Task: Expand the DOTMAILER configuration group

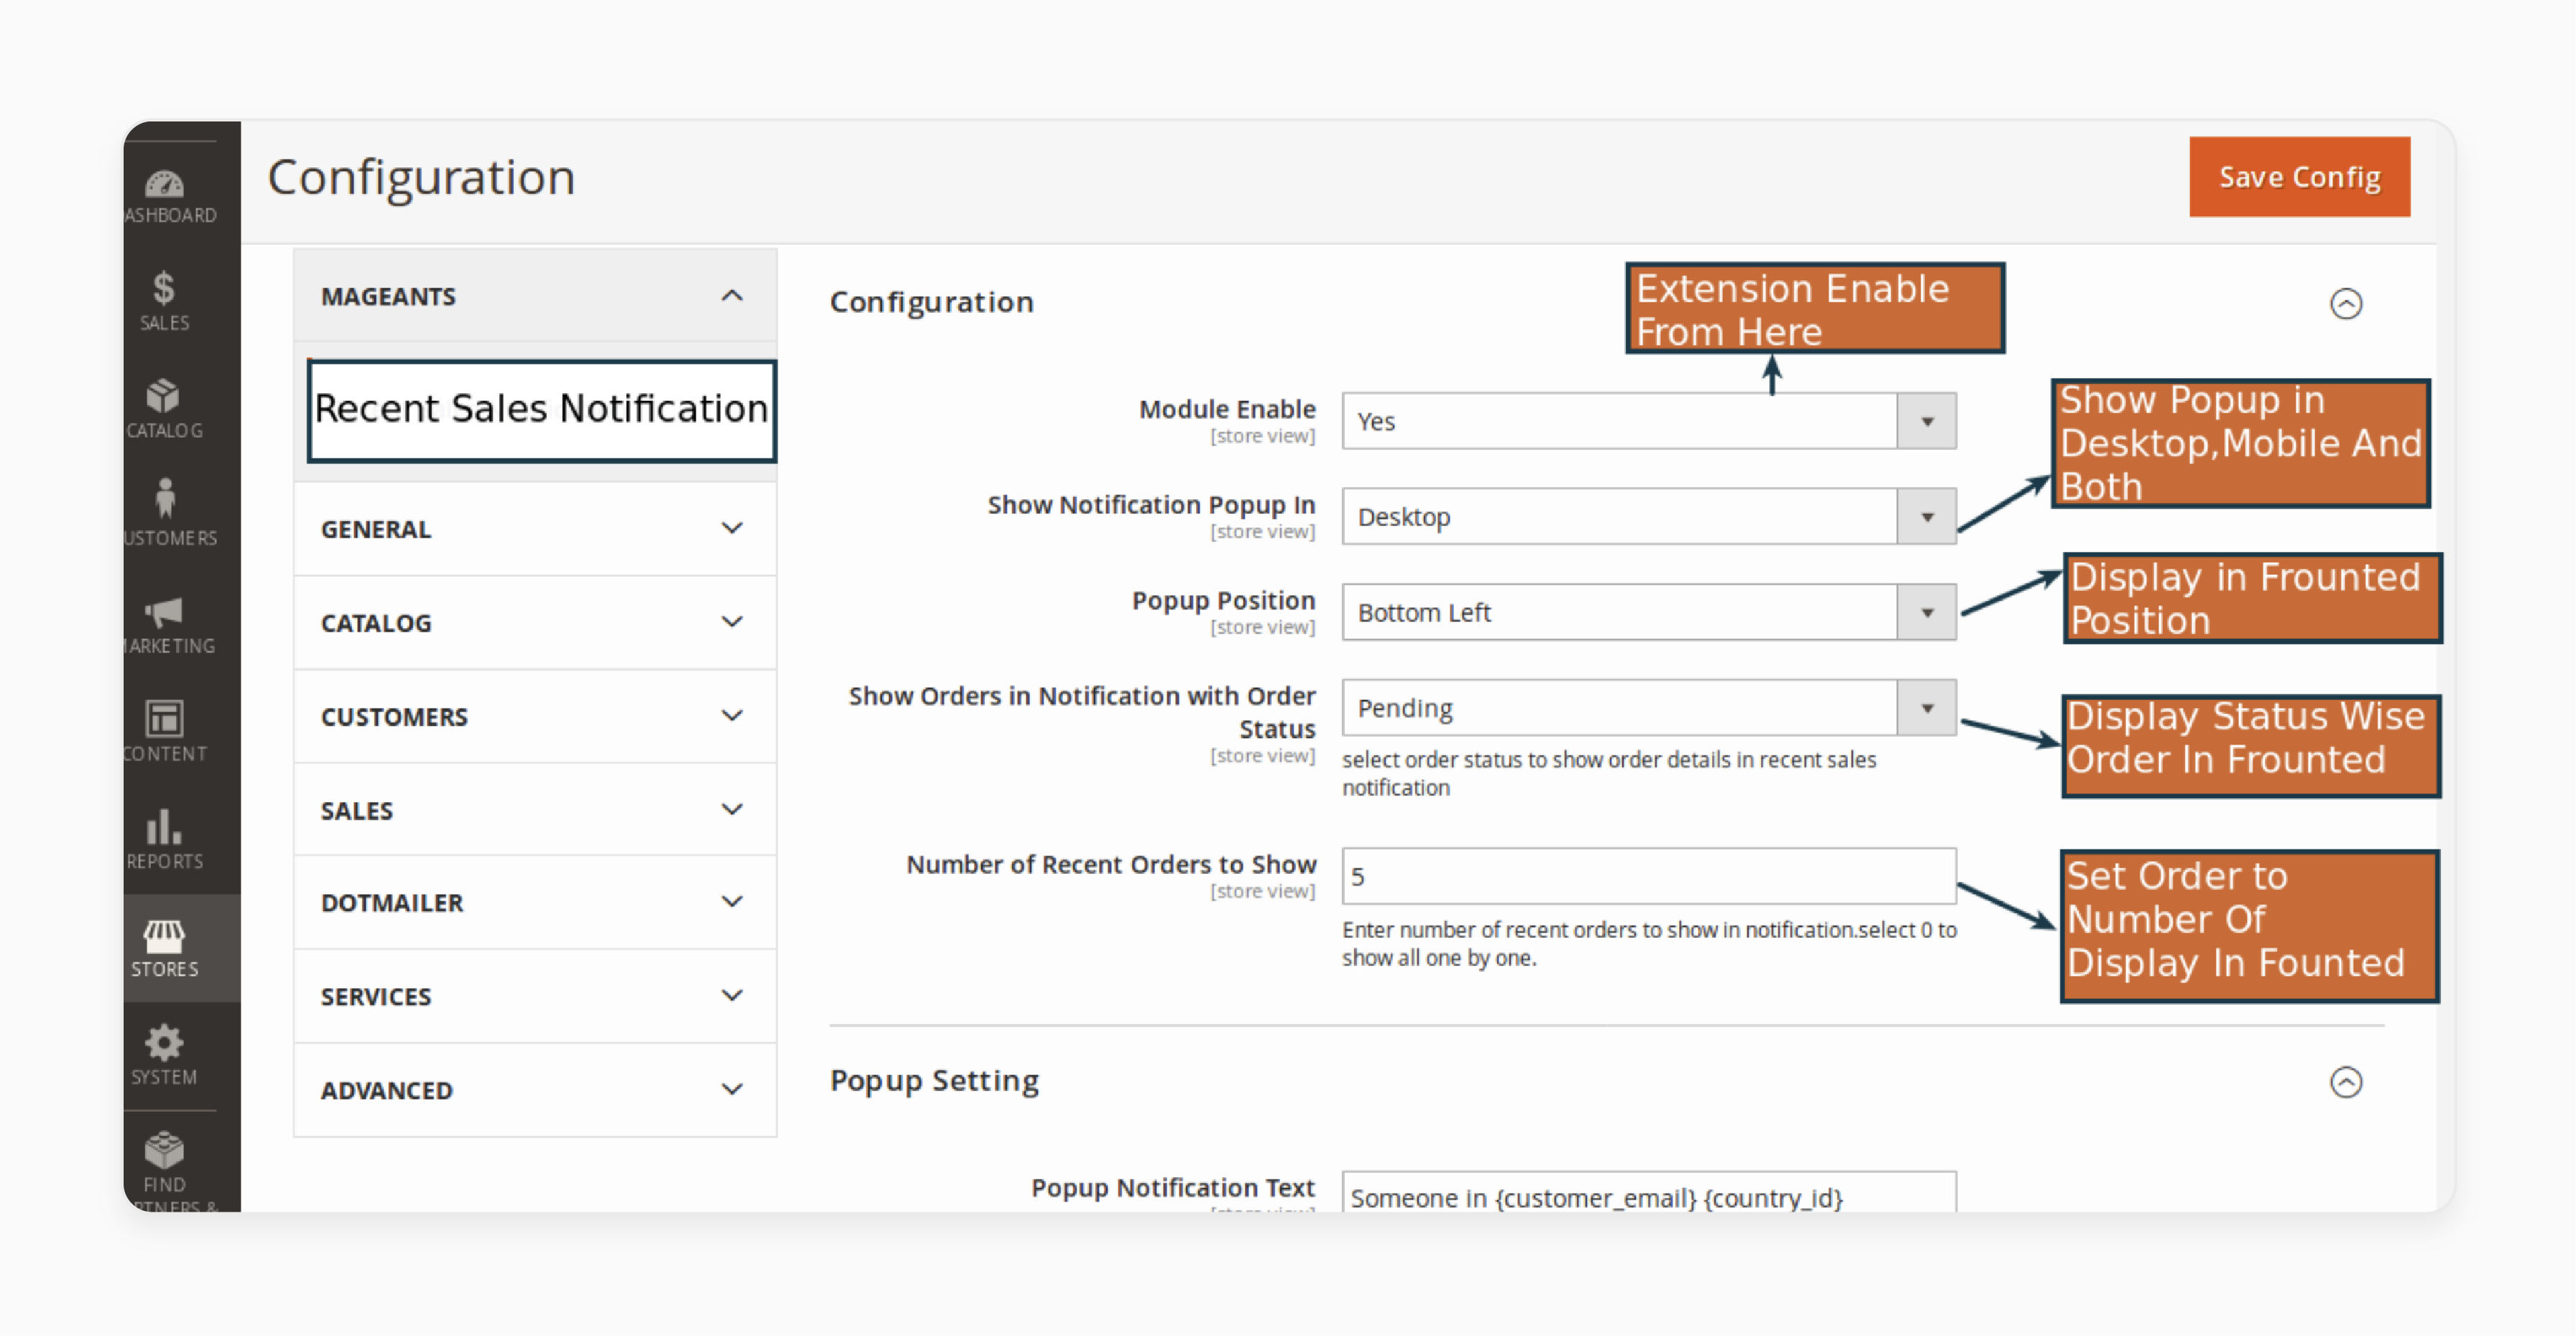Action: pos(535,903)
